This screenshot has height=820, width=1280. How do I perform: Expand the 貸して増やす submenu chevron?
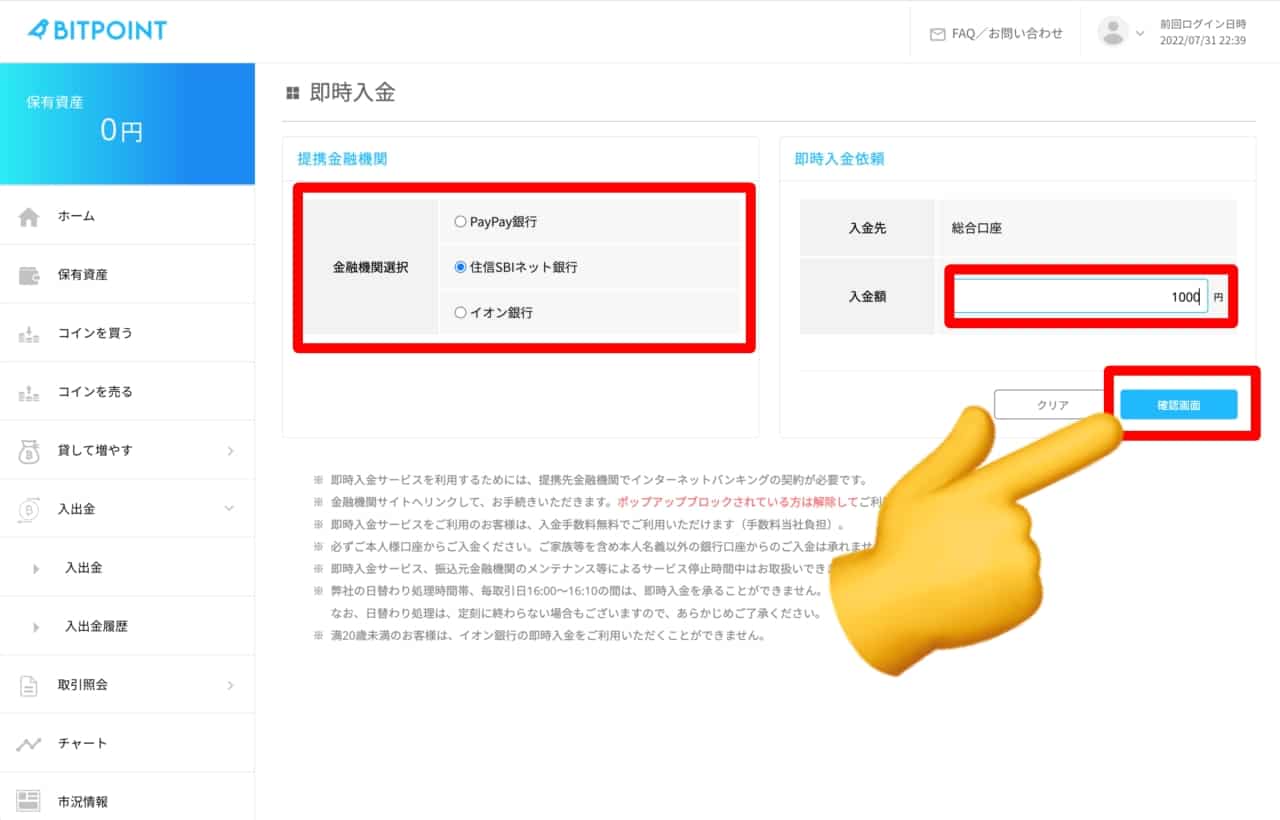click(230, 451)
